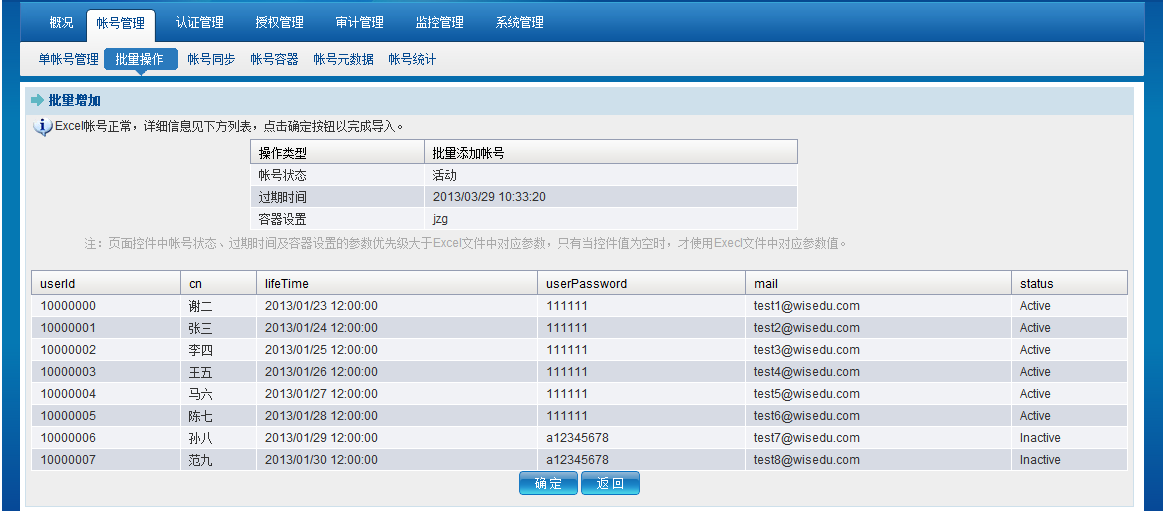Click the test1@wisedu.com mail cell
Screen dimensions: 1165x511
tap(806, 306)
